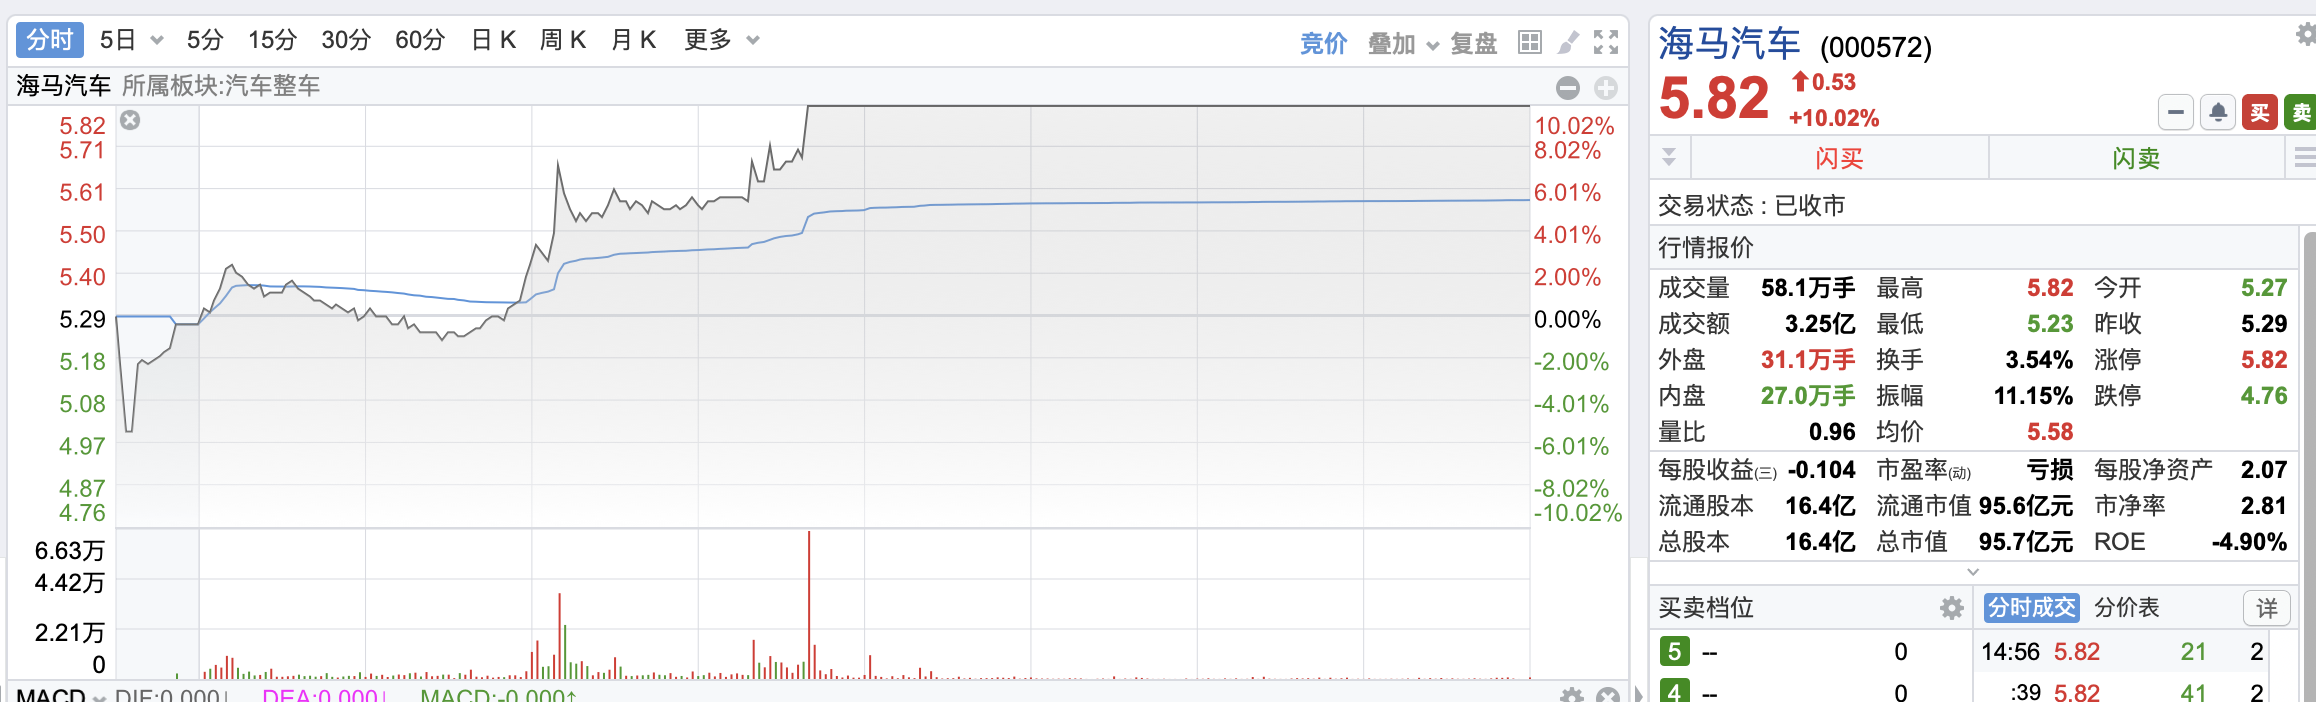Expand the chart to fullscreen
This screenshot has width=2316, height=702.
point(1606,42)
